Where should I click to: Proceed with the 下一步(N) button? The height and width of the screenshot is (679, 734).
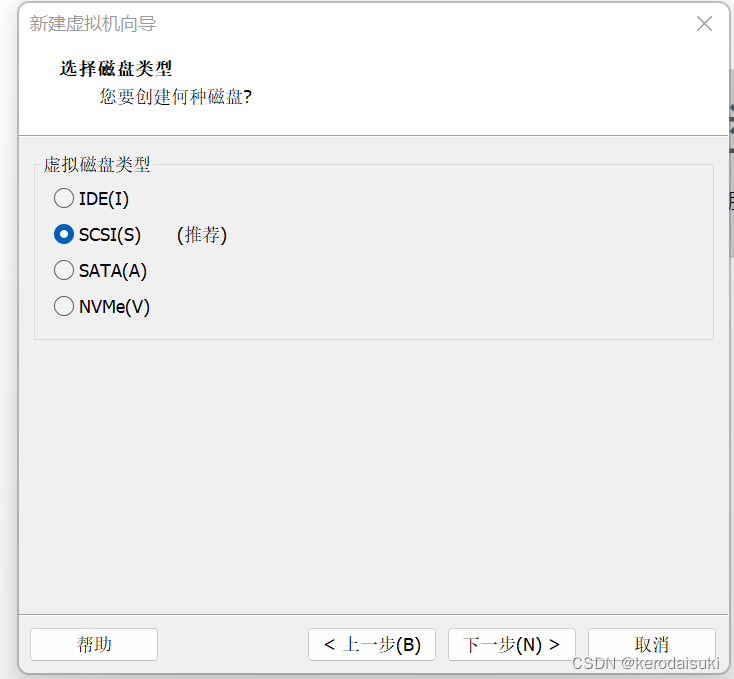click(512, 645)
